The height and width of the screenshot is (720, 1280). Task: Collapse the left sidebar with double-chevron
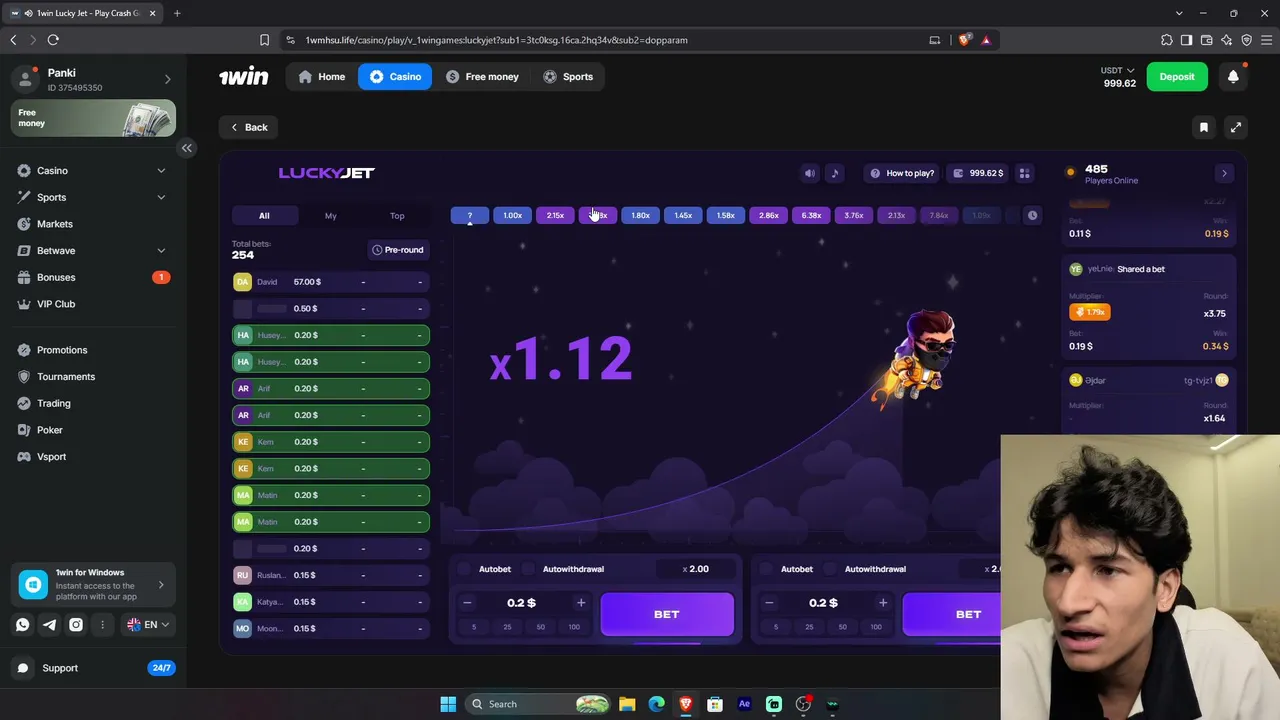tap(186, 148)
